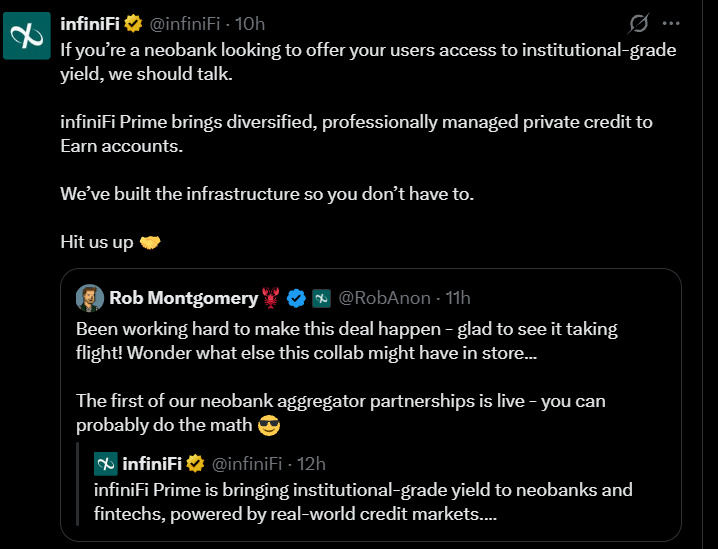Image resolution: width=718 pixels, height=549 pixels.
Task: Click the nested infiniFi Prime quote text
Action: click(x=363, y=502)
